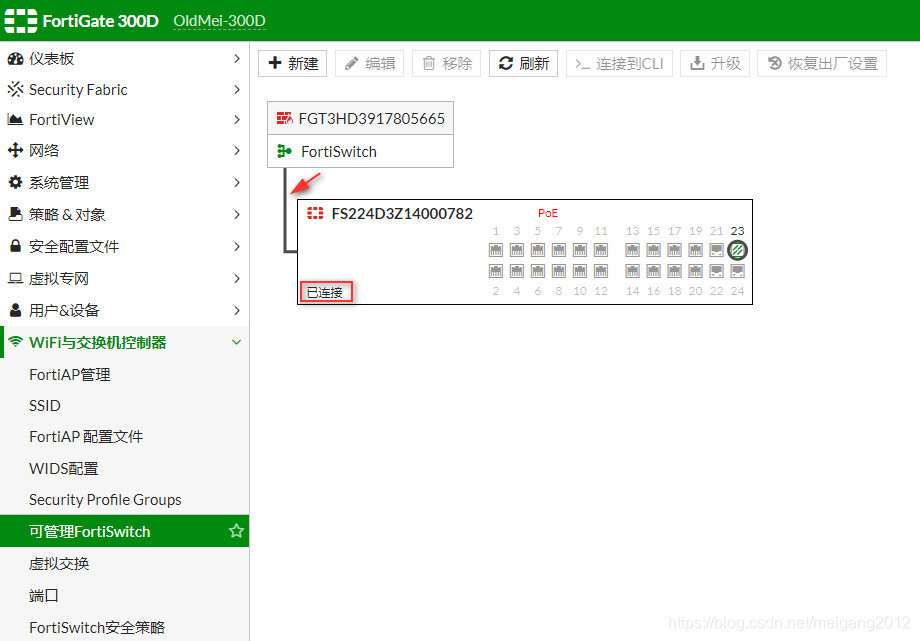Image resolution: width=920 pixels, height=641 pixels.
Task: Click the dashboard gauge icon beside 仪表板
Action: point(15,59)
